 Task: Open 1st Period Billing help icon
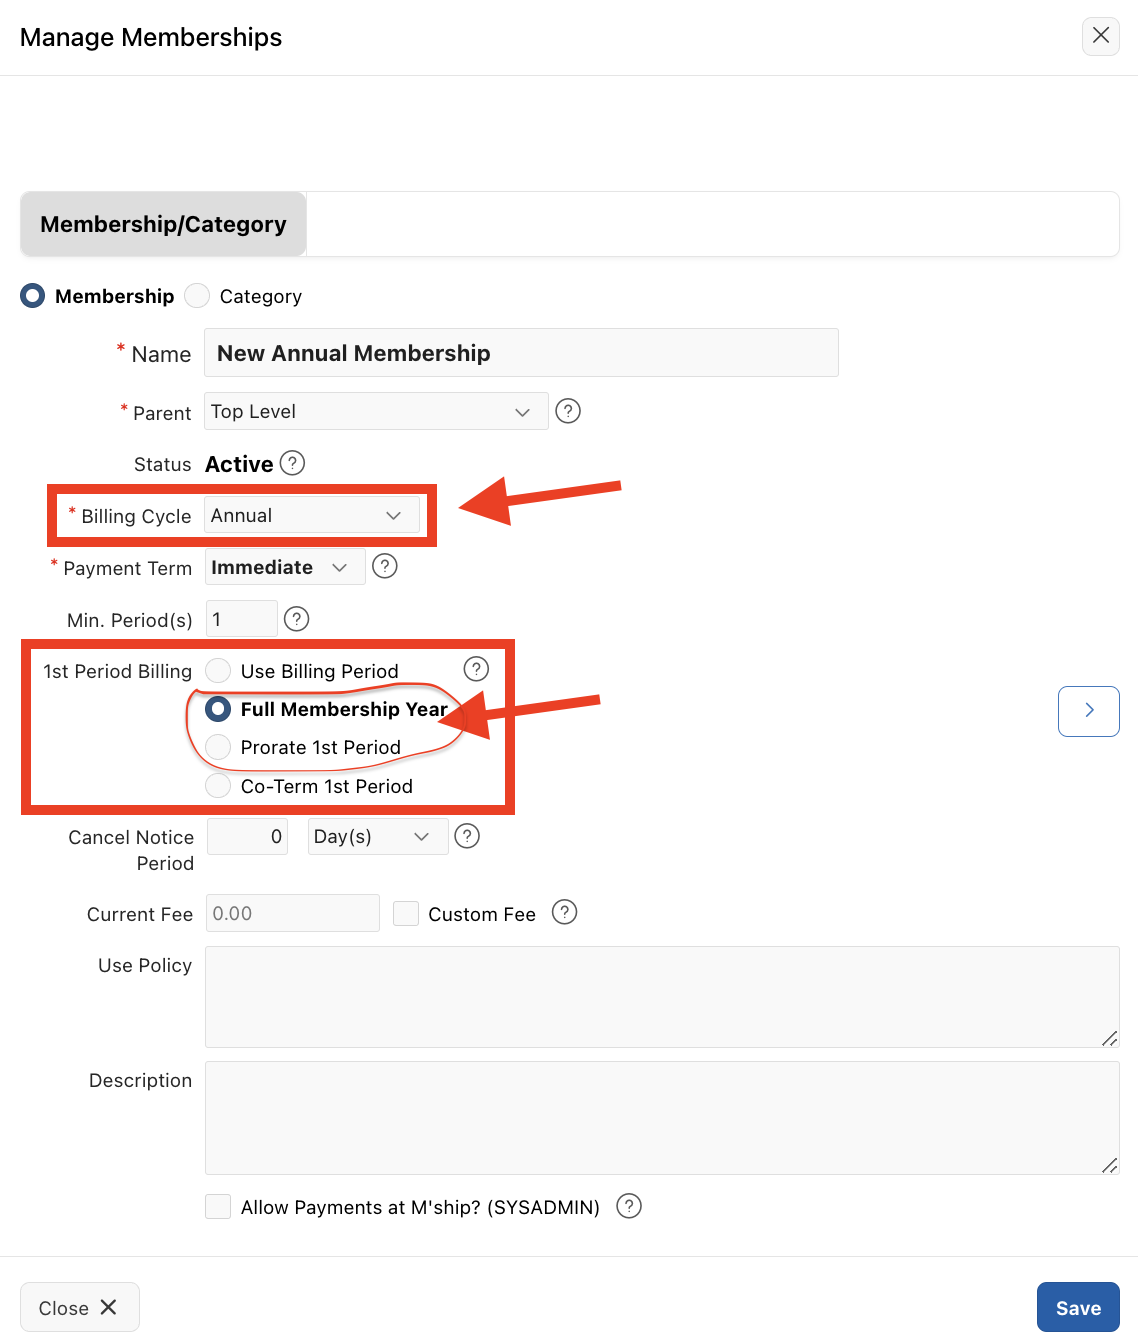click(x=476, y=669)
